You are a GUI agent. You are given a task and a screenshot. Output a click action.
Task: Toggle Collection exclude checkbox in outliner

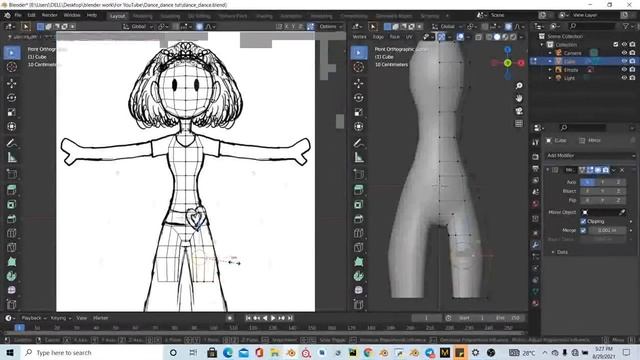[616, 44]
